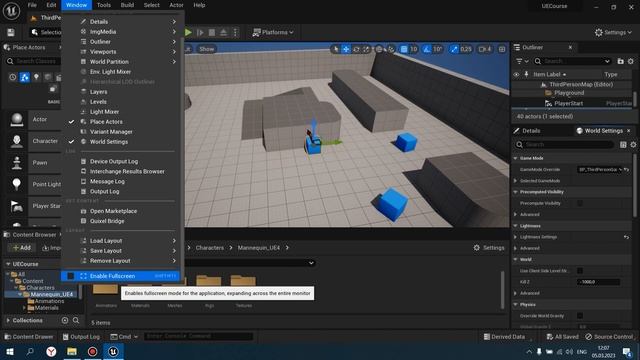640x360 pixels.
Task: Click Windows Start button on taskbar
Action: point(10,351)
